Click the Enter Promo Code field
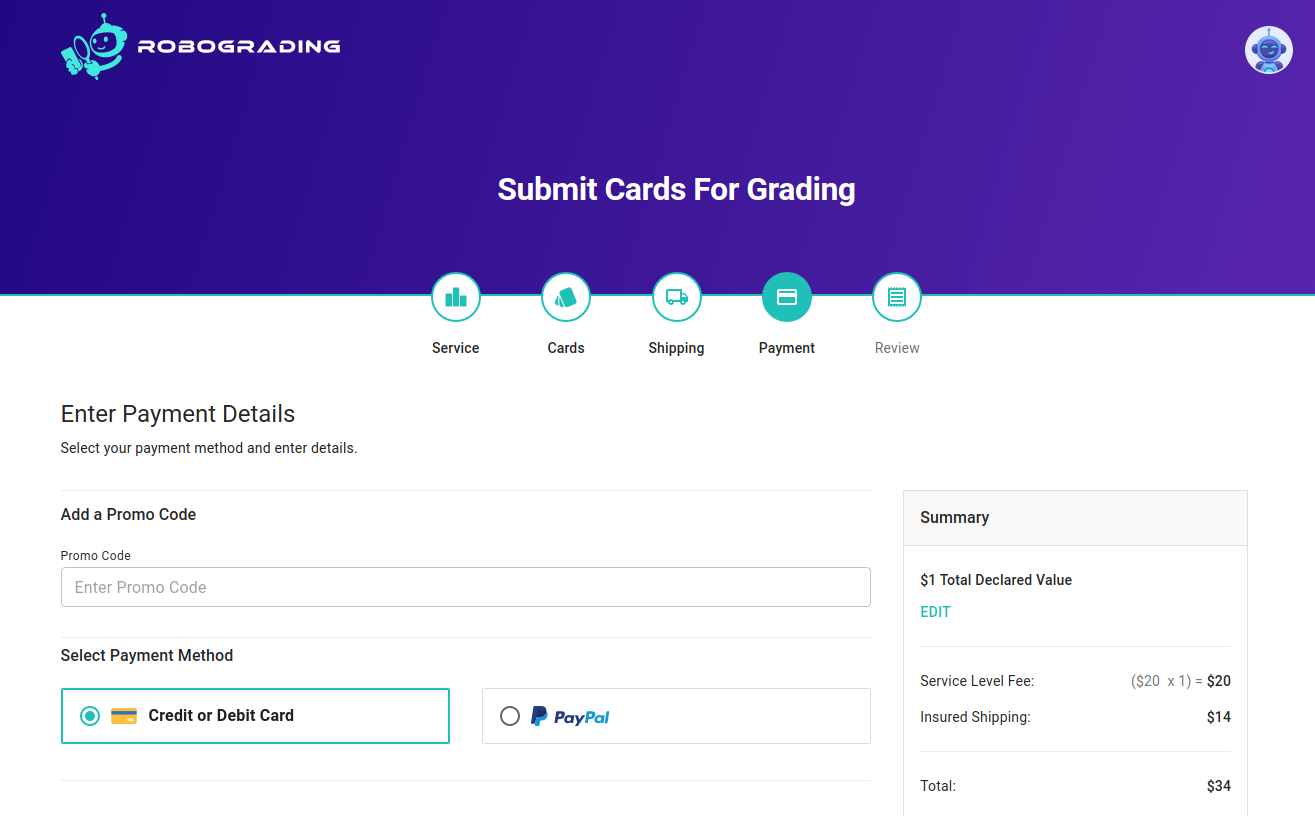 click(465, 587)
